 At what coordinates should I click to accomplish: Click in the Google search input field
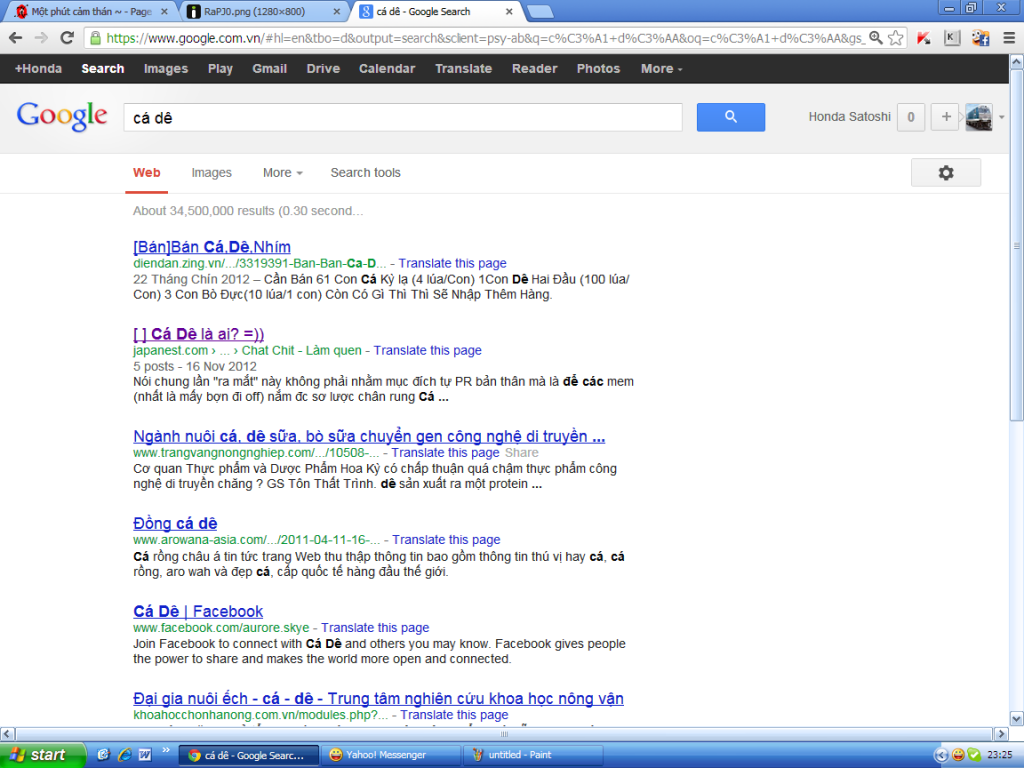point(402,117)
